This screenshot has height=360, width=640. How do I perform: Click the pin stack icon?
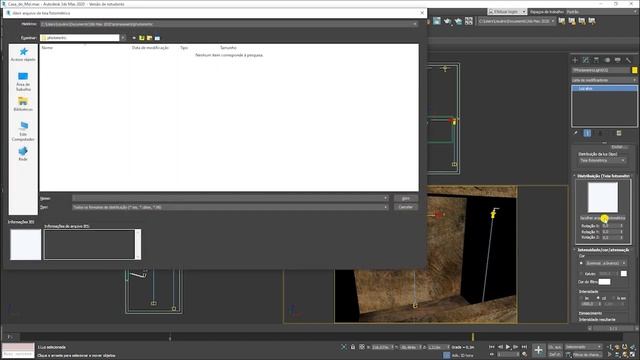576,133
